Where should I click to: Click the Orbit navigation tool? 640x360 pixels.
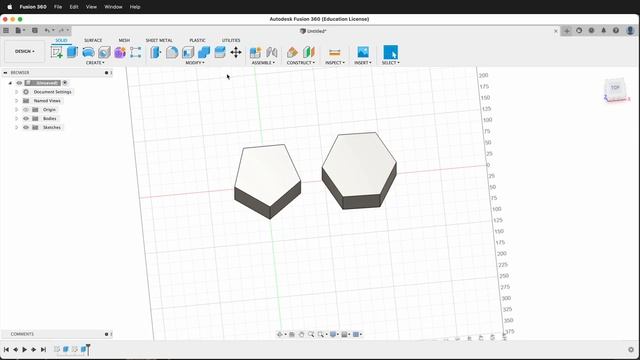click(x=280, y=334)
